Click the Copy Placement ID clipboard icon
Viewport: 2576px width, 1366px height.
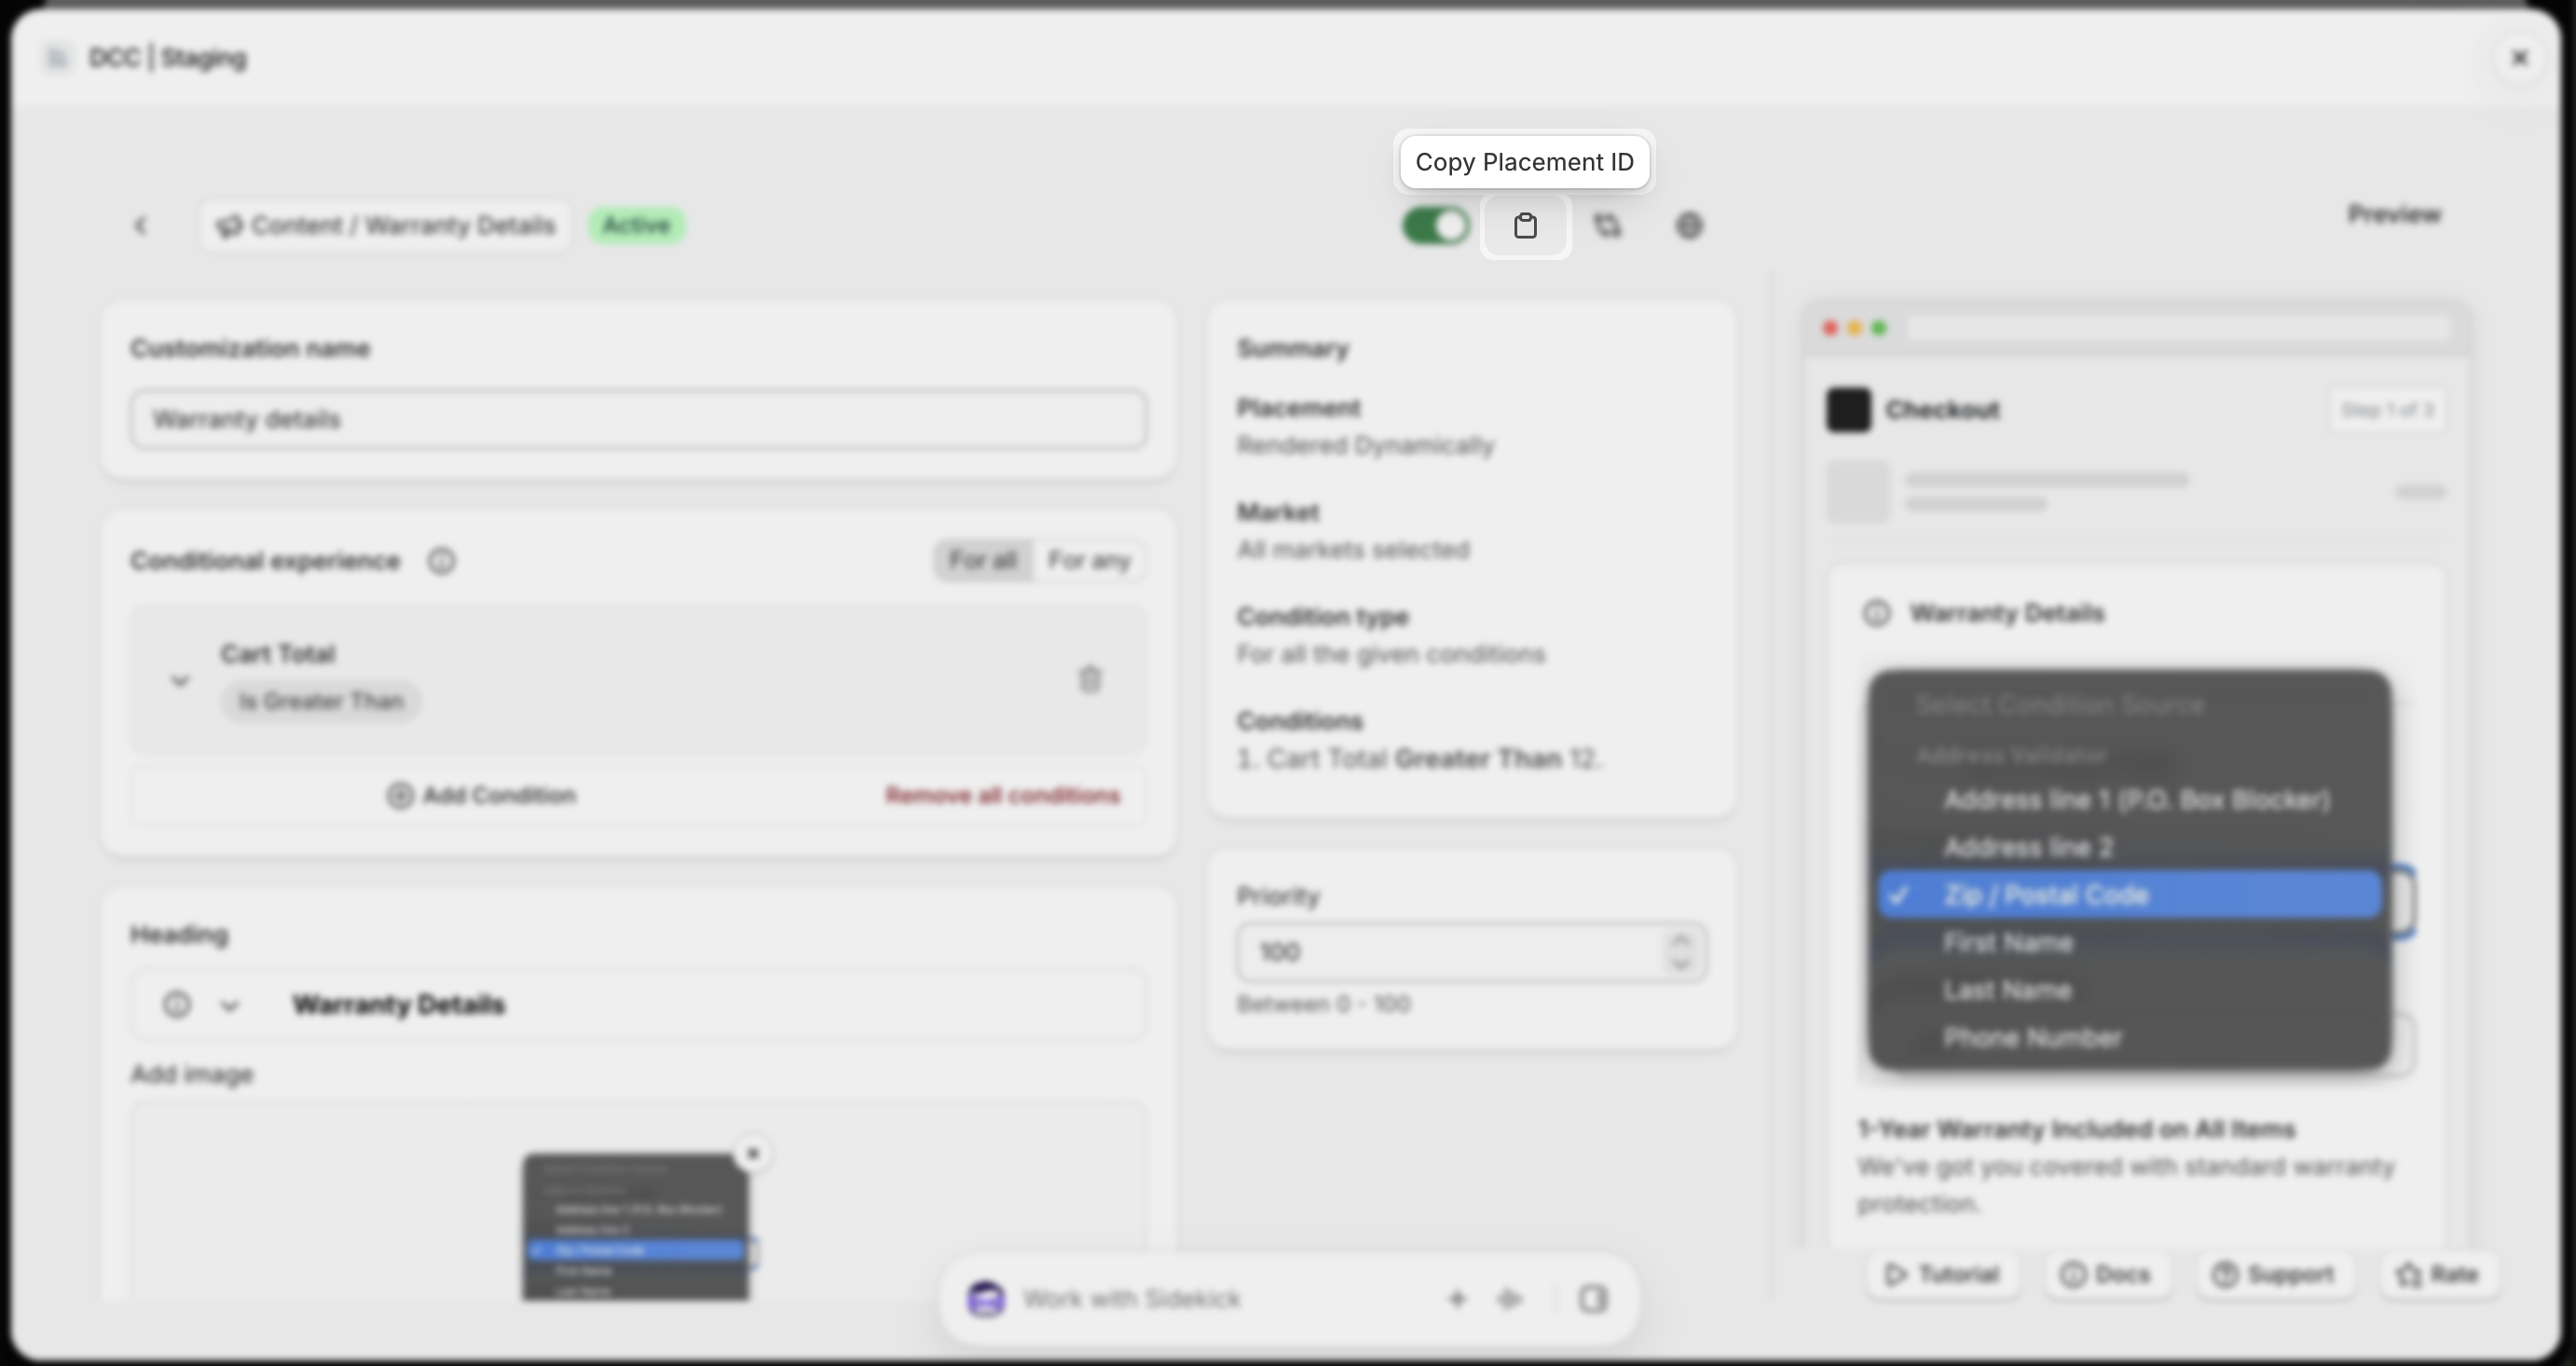pos(1525,226)
